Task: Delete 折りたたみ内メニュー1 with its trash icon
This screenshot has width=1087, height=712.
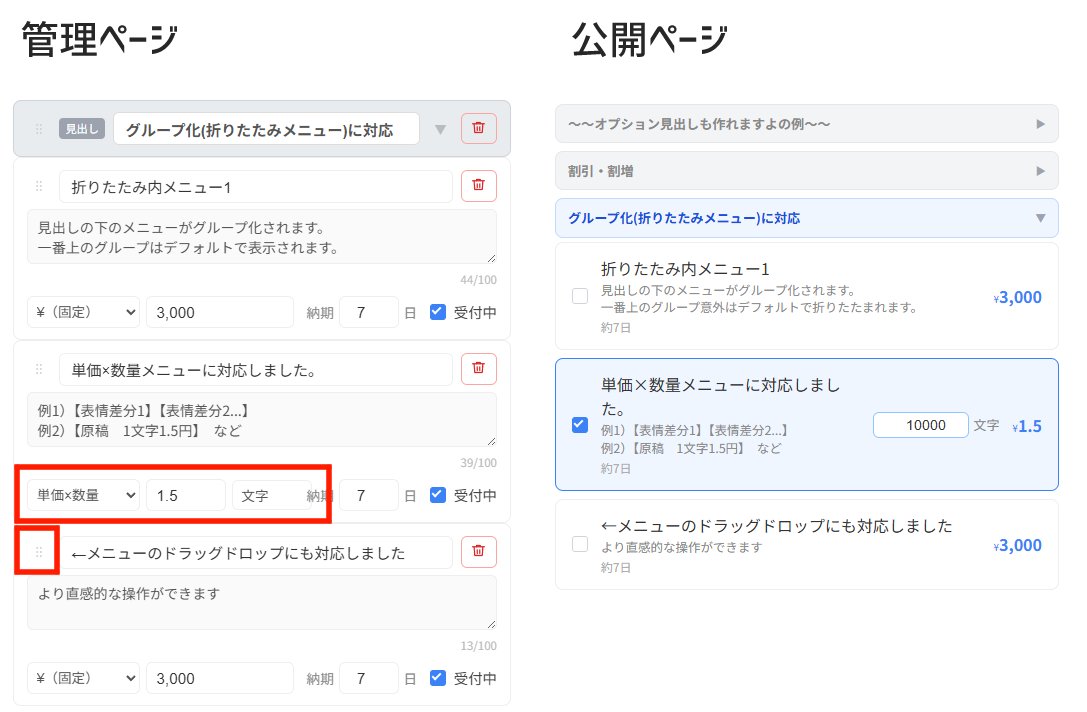Action: tap(478, 186)
